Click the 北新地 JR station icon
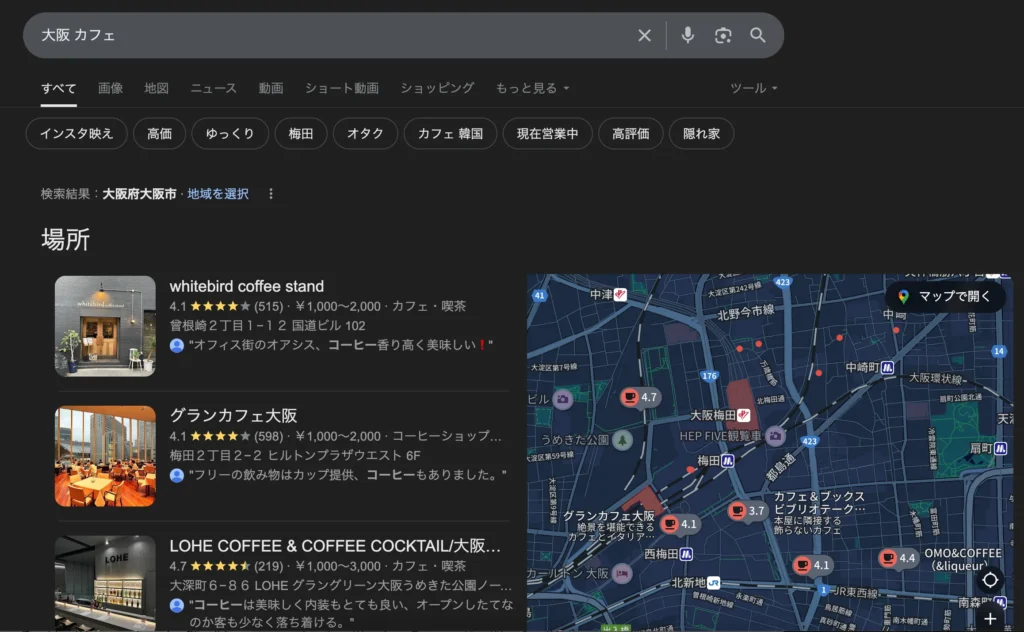This screenshot has width=1024, height=632. coord(714,582)
